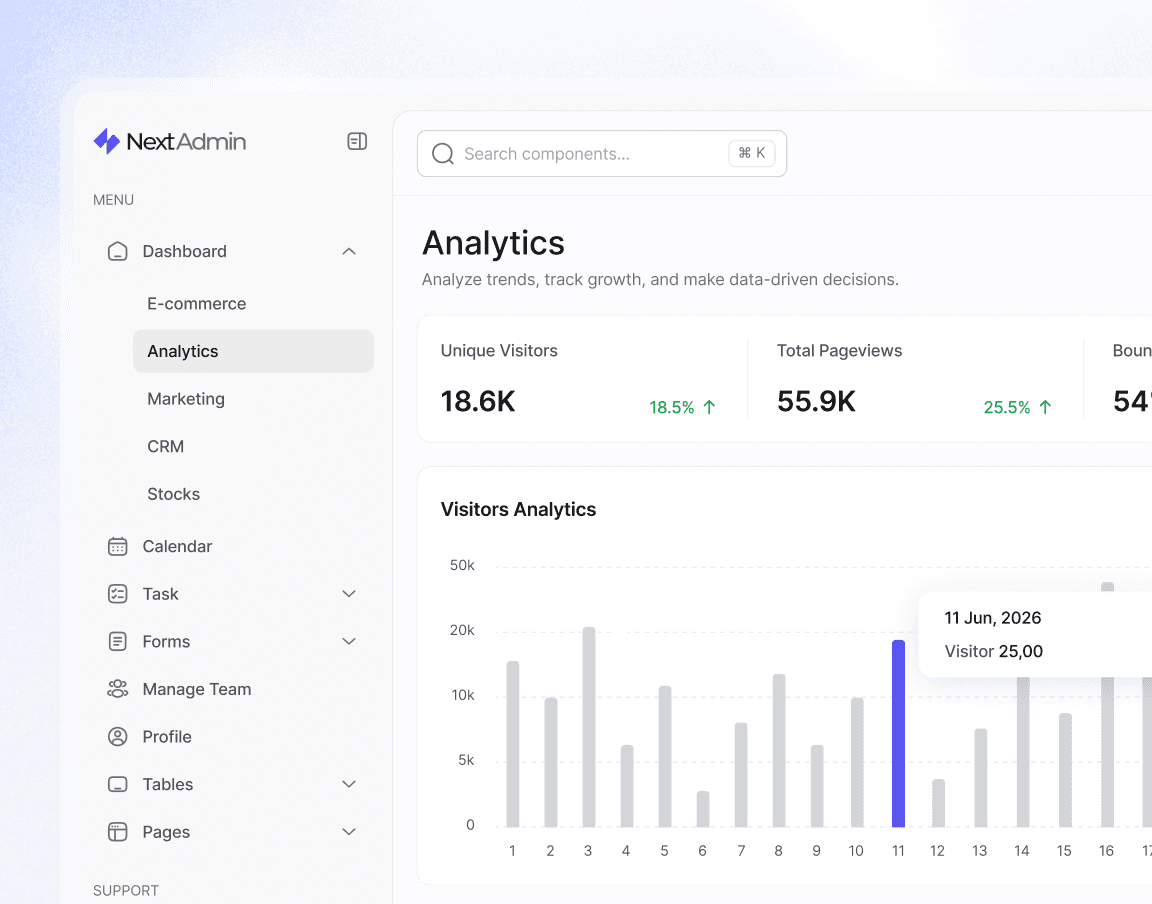1152x904 pixels.
Task: Click the Unique Visitors value 18.6K
Action: 478,401
